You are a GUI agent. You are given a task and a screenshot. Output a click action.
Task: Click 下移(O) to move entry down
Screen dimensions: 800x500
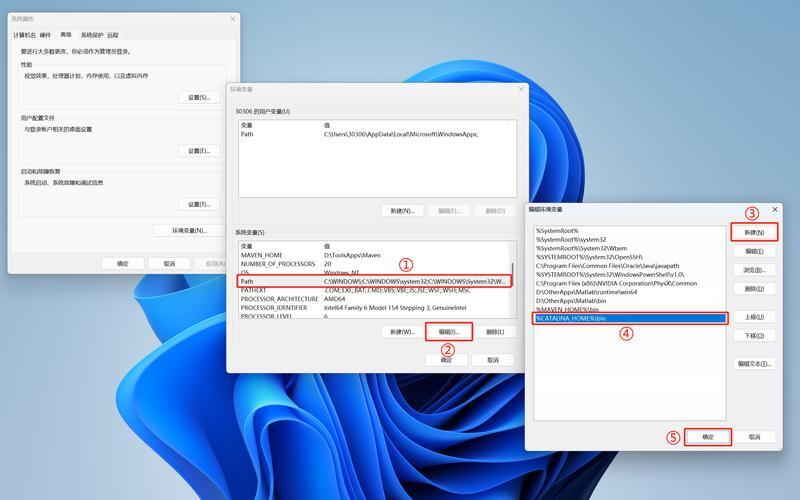pos(754,336)
